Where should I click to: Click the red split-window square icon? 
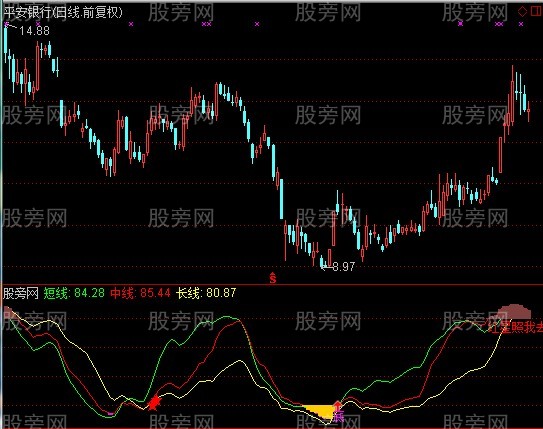coord(535,12)
